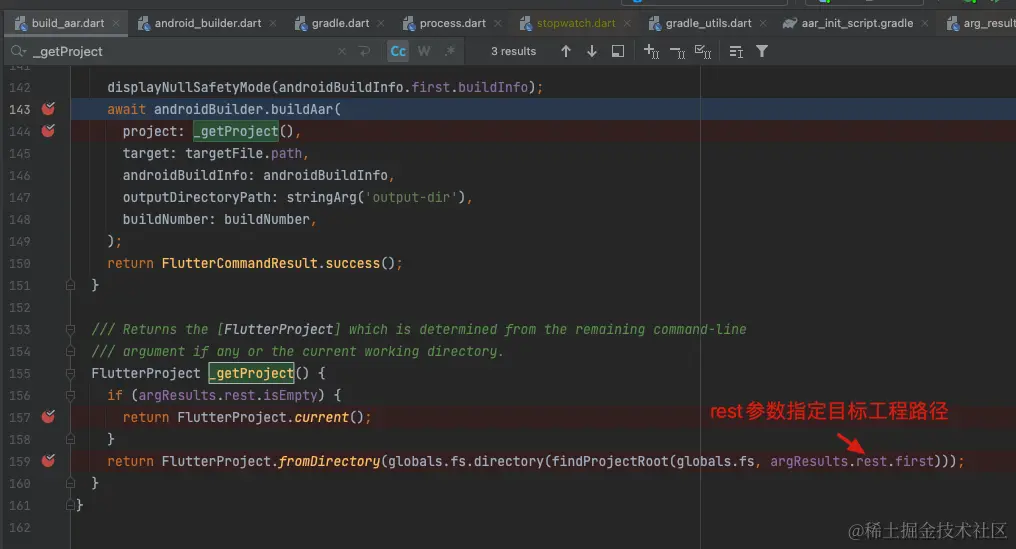Collapse if block fold at line 156
Image resolution: width=1016 pixels, height=549 pixels.
coord(71,395)
